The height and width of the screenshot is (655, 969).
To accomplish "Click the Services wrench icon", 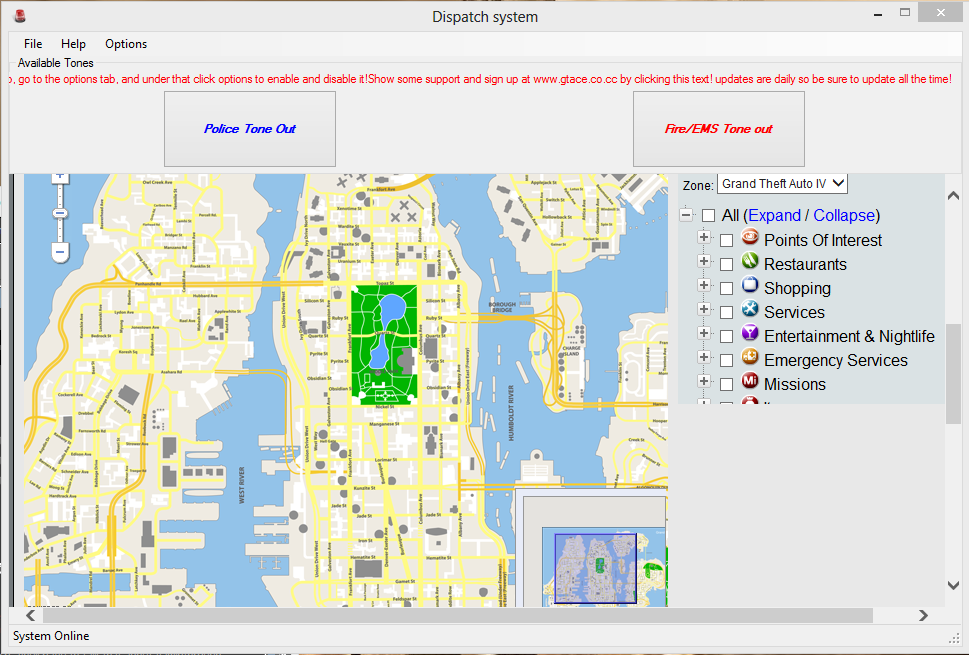I will click(750, 312).
